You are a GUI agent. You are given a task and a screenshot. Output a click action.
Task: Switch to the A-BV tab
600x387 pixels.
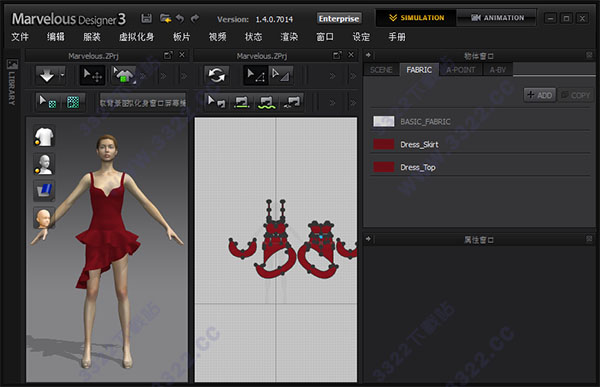pyautogui.click(x=497, y=70)
